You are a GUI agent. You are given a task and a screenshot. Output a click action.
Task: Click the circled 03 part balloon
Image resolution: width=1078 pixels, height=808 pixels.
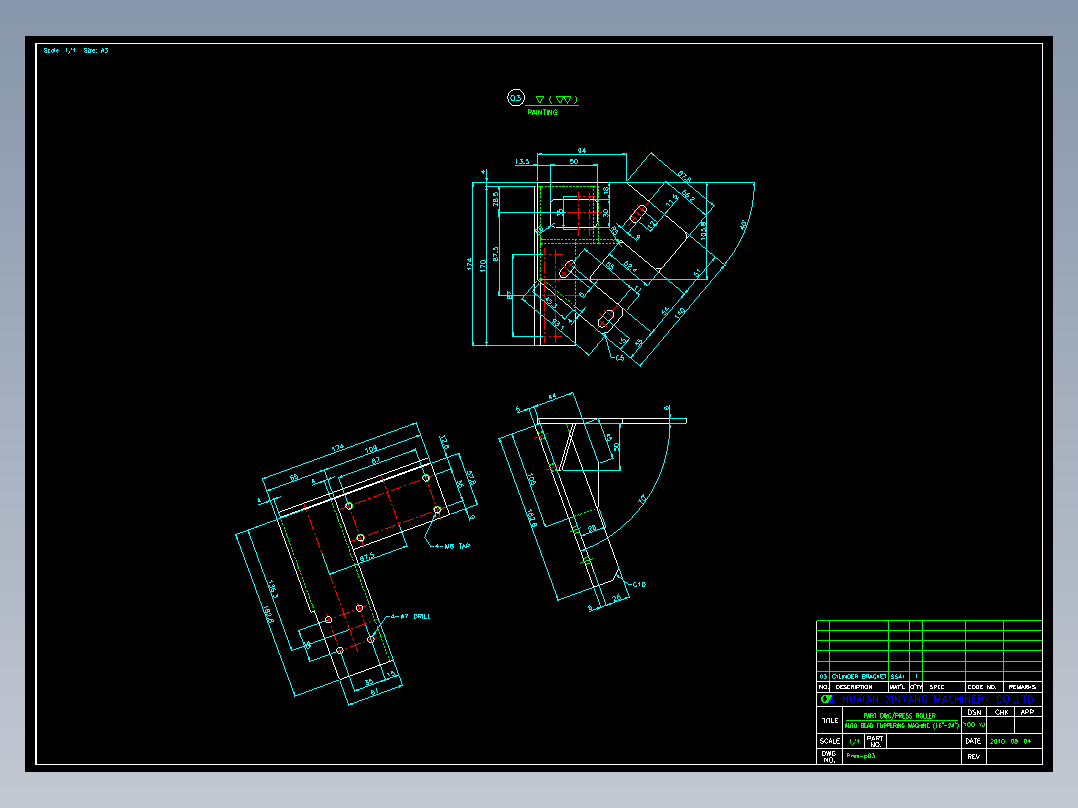516,98
